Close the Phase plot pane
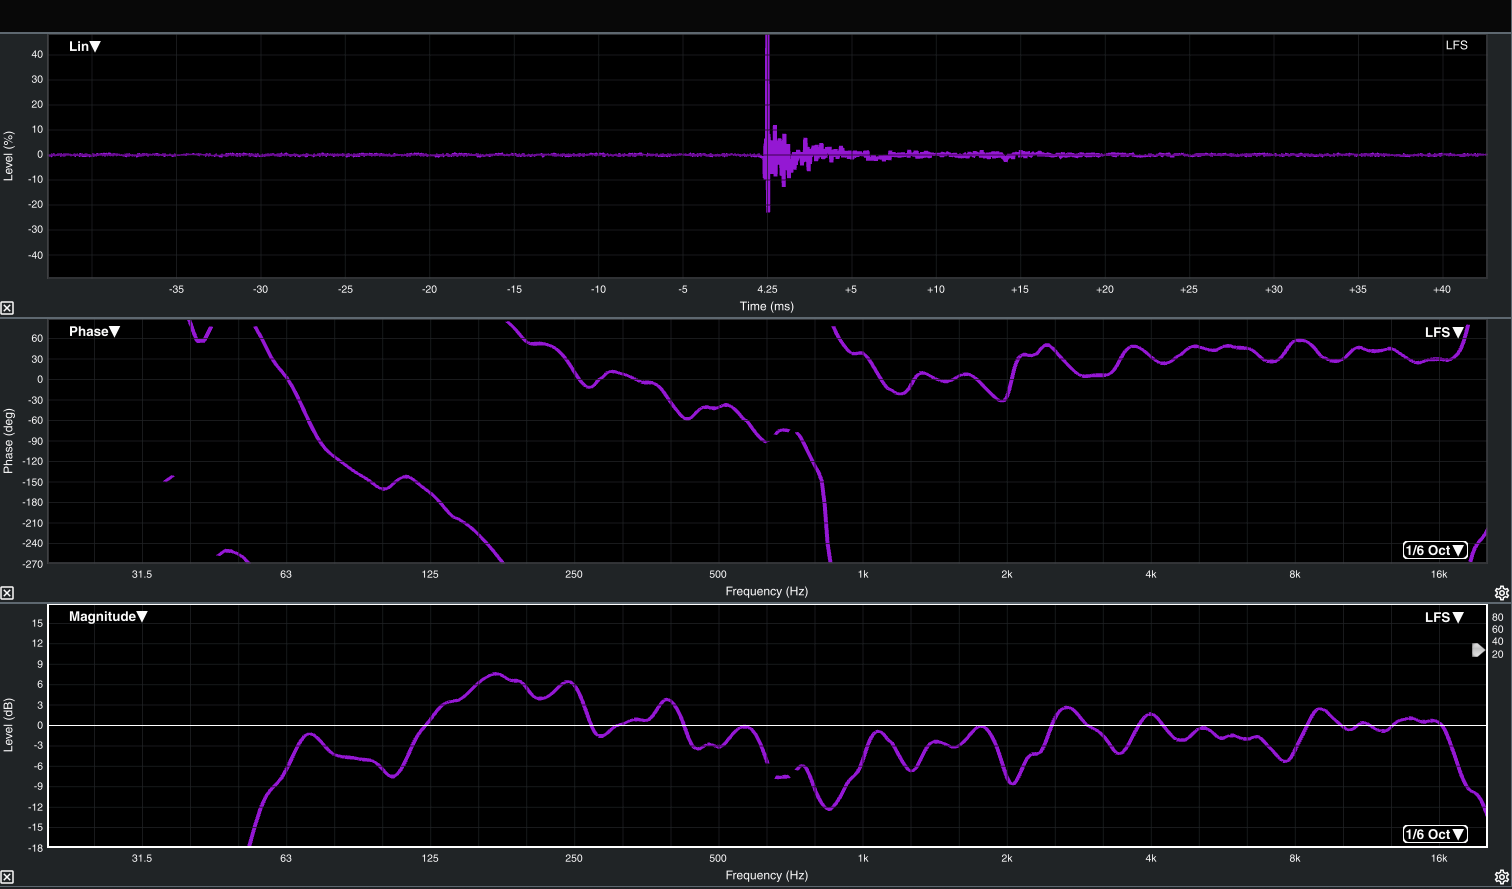Image resolution: width=1512 pixels, height=889 pixels. [7, 593]
